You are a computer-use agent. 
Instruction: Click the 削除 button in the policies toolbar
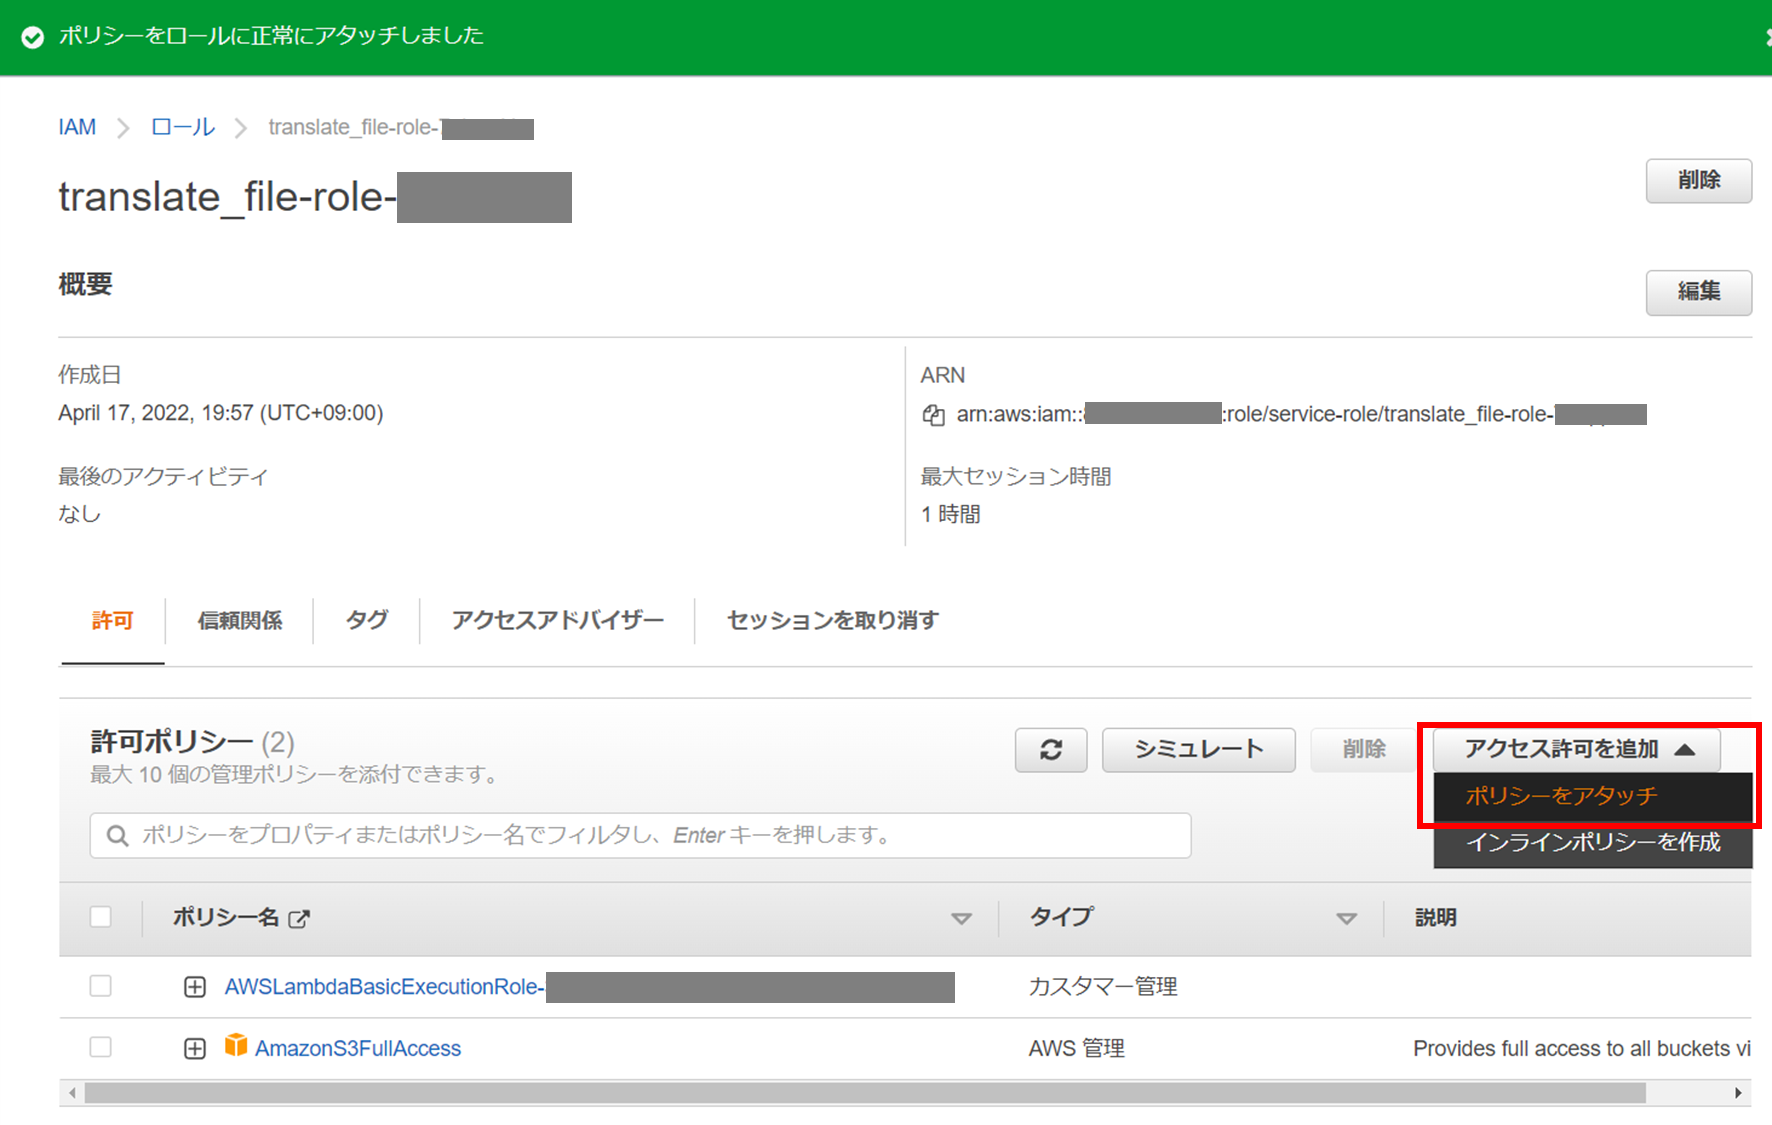[x=1364, y=750]
